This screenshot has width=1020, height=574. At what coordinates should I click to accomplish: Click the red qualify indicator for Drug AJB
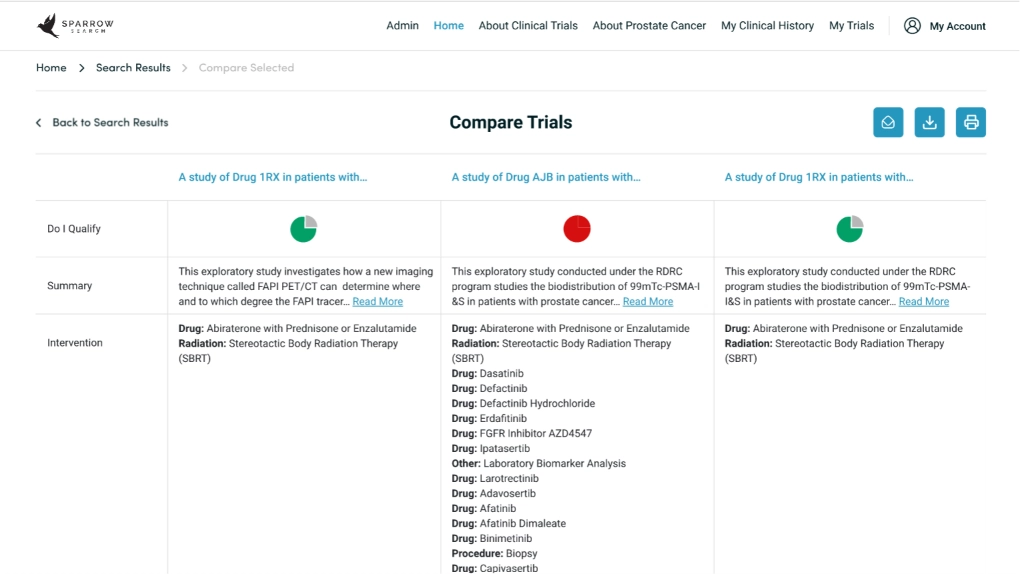[x=576, y=228]
